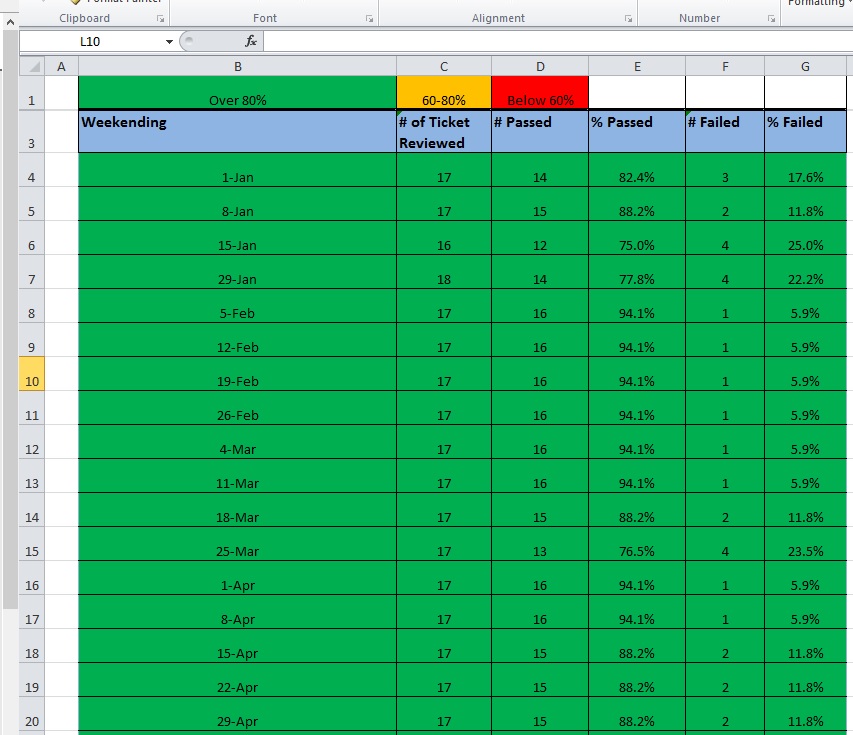
Task: Click passed count 12 in 15-Jan row
Action: point(540,238)
